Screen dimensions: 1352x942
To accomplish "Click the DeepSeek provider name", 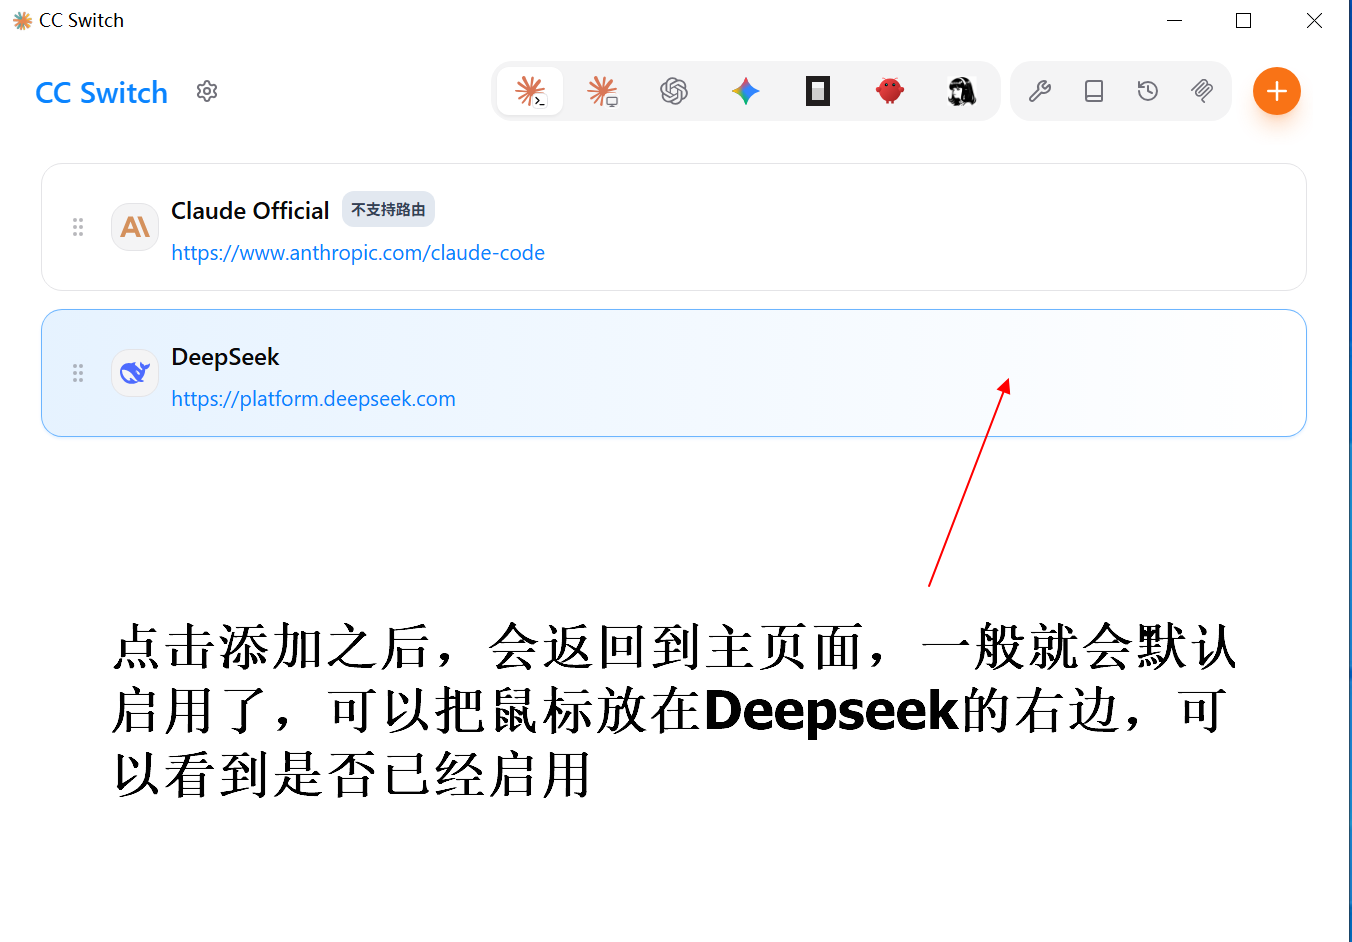I will tap(225, 357).
